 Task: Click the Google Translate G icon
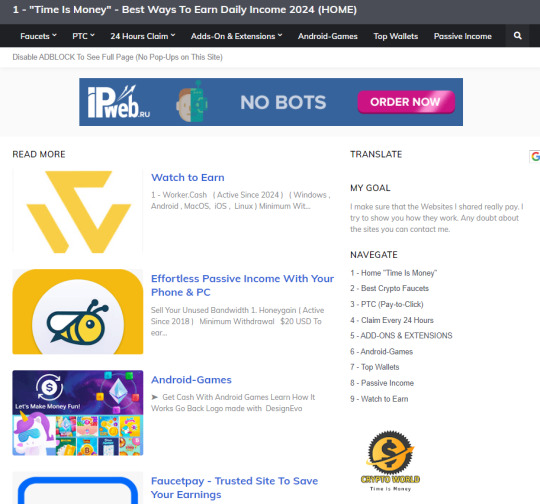coord(535,156)
